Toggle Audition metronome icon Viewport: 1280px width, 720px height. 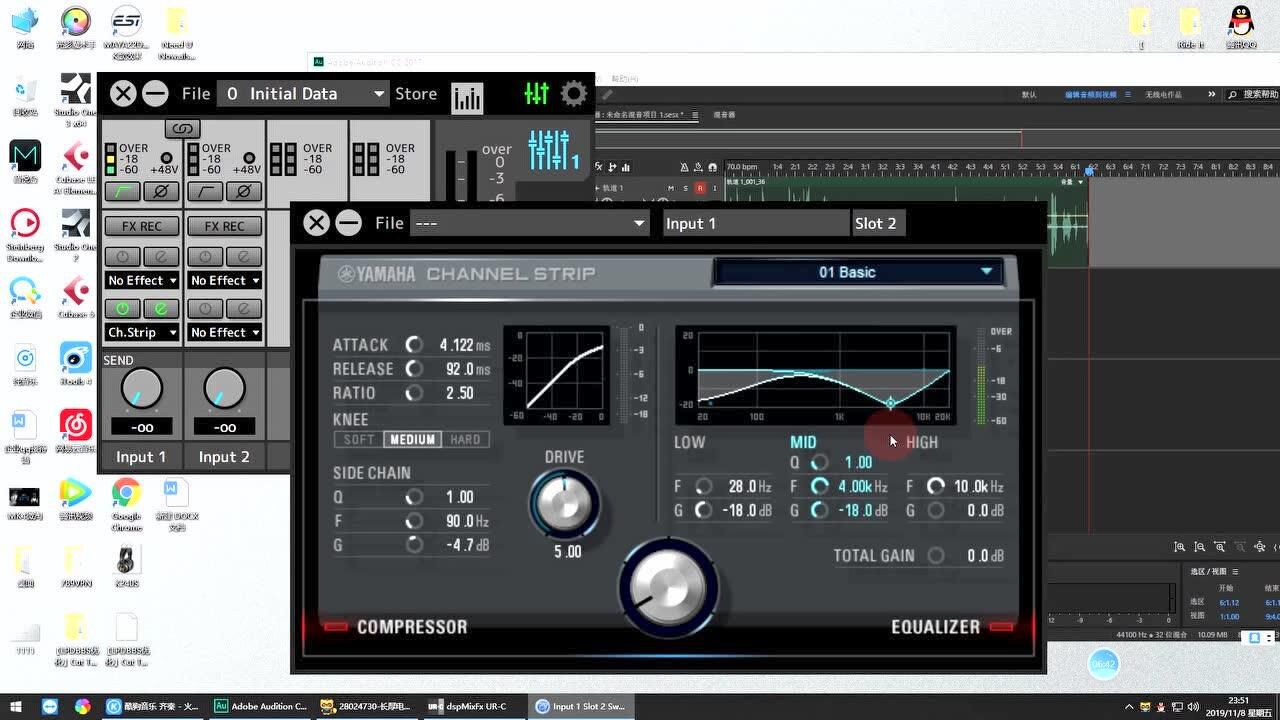(x=686, y=167)
